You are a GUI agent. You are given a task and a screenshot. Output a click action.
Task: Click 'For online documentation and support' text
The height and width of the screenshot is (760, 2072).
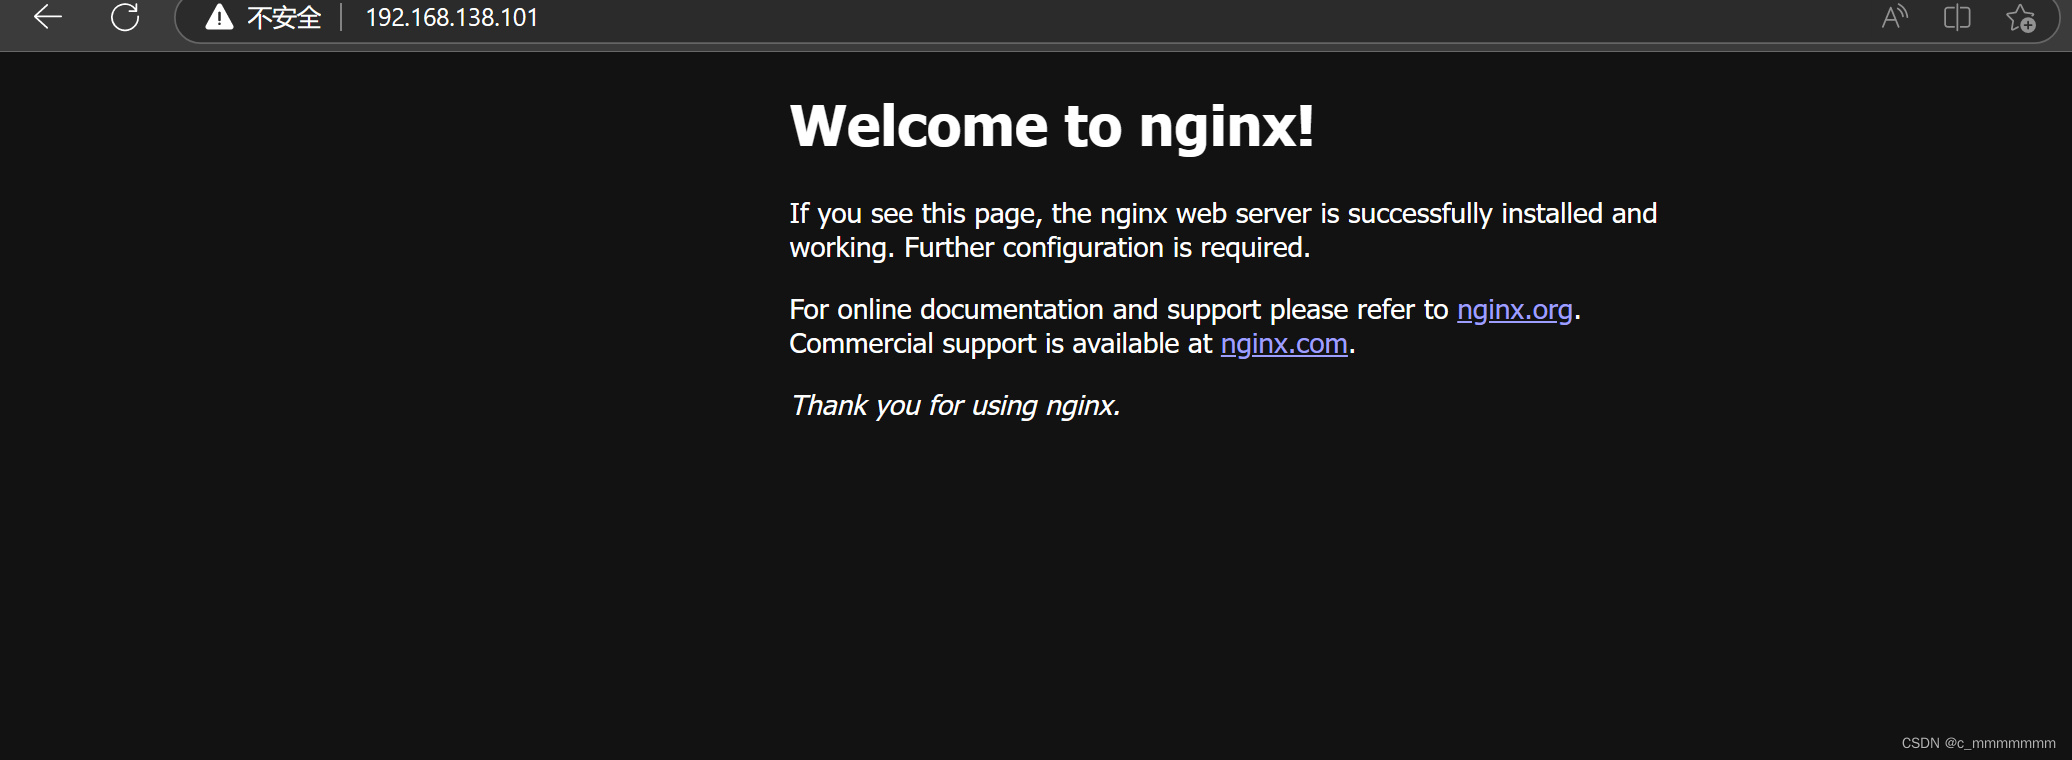1025,310
